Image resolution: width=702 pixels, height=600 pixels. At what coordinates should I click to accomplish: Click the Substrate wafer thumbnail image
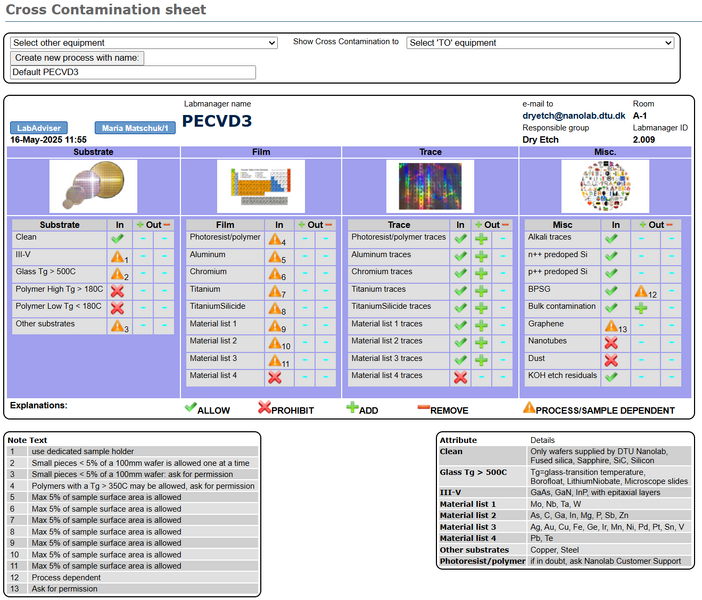93,186
